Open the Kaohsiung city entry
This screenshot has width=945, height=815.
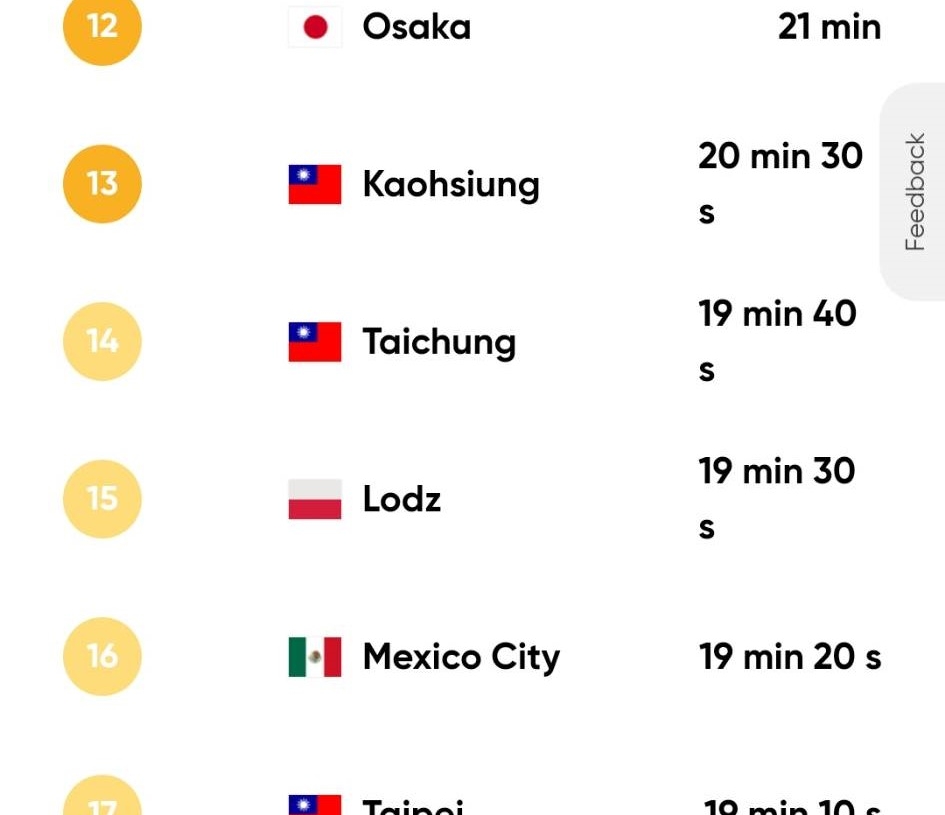pos(451,185)
